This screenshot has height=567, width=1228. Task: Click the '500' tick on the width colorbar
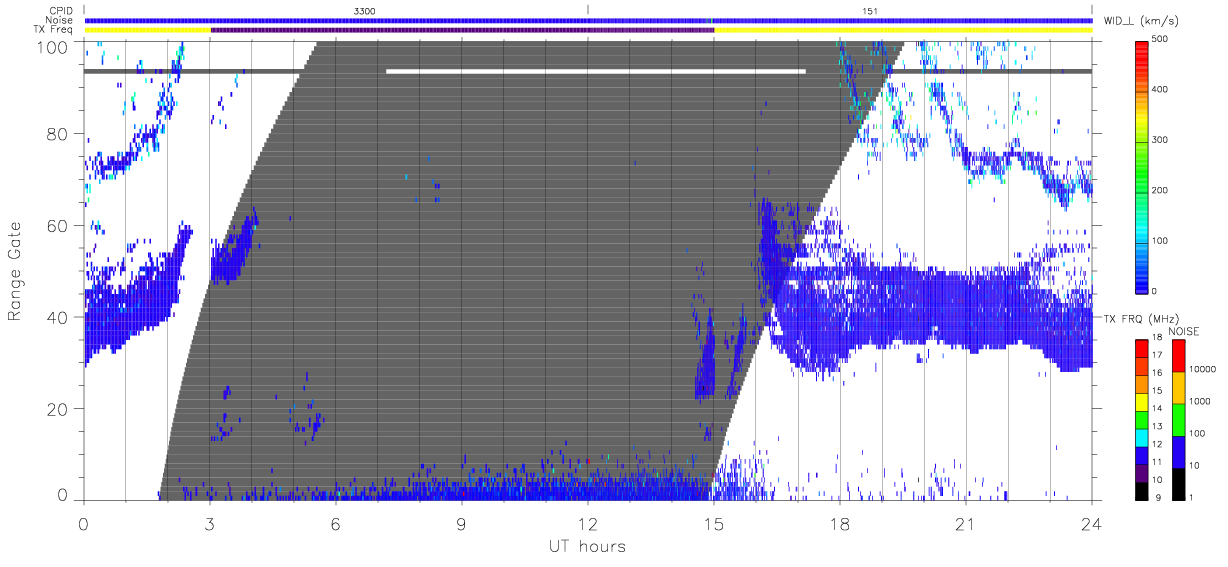1161,41
